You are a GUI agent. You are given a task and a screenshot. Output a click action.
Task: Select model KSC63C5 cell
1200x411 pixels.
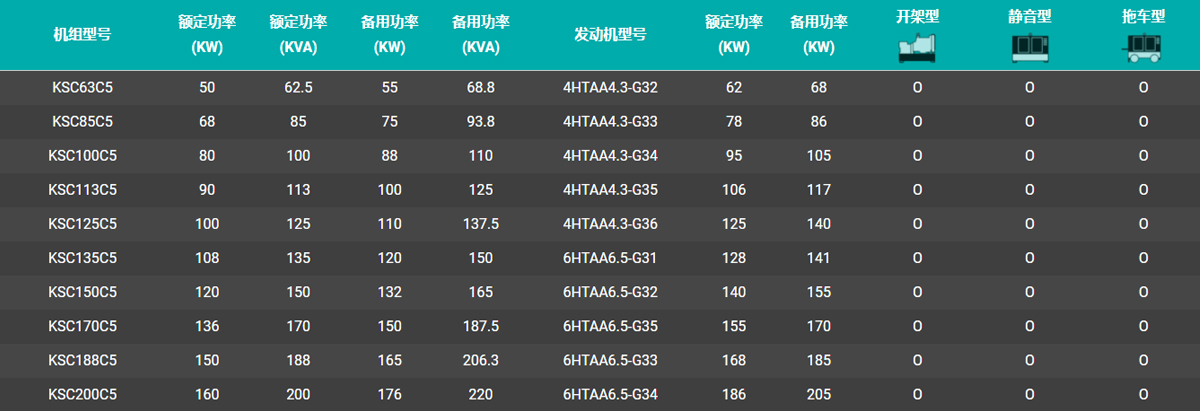[x=82, y=88]
